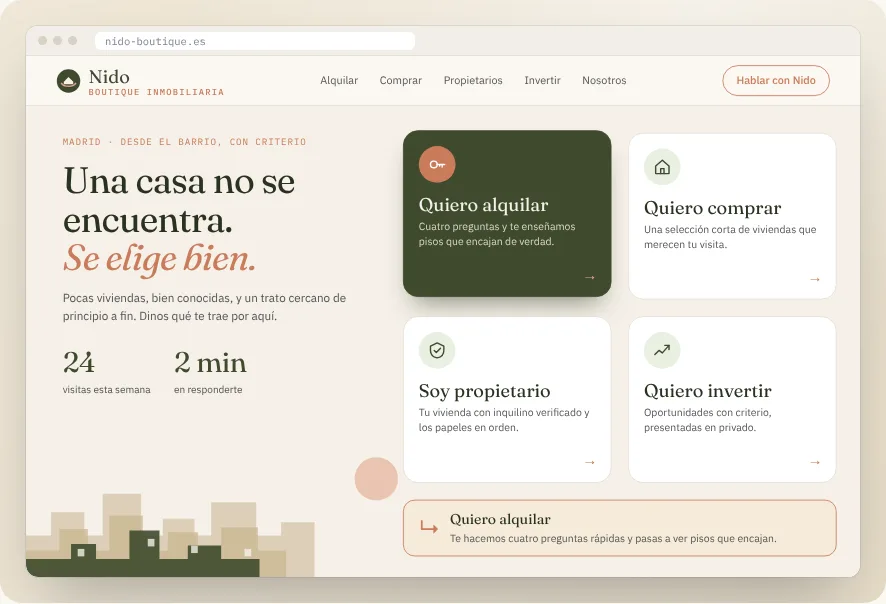Select the Quiero alquilar card title
Image resolution: width=886 pixels, height=604 pixels.
point(483,205)
